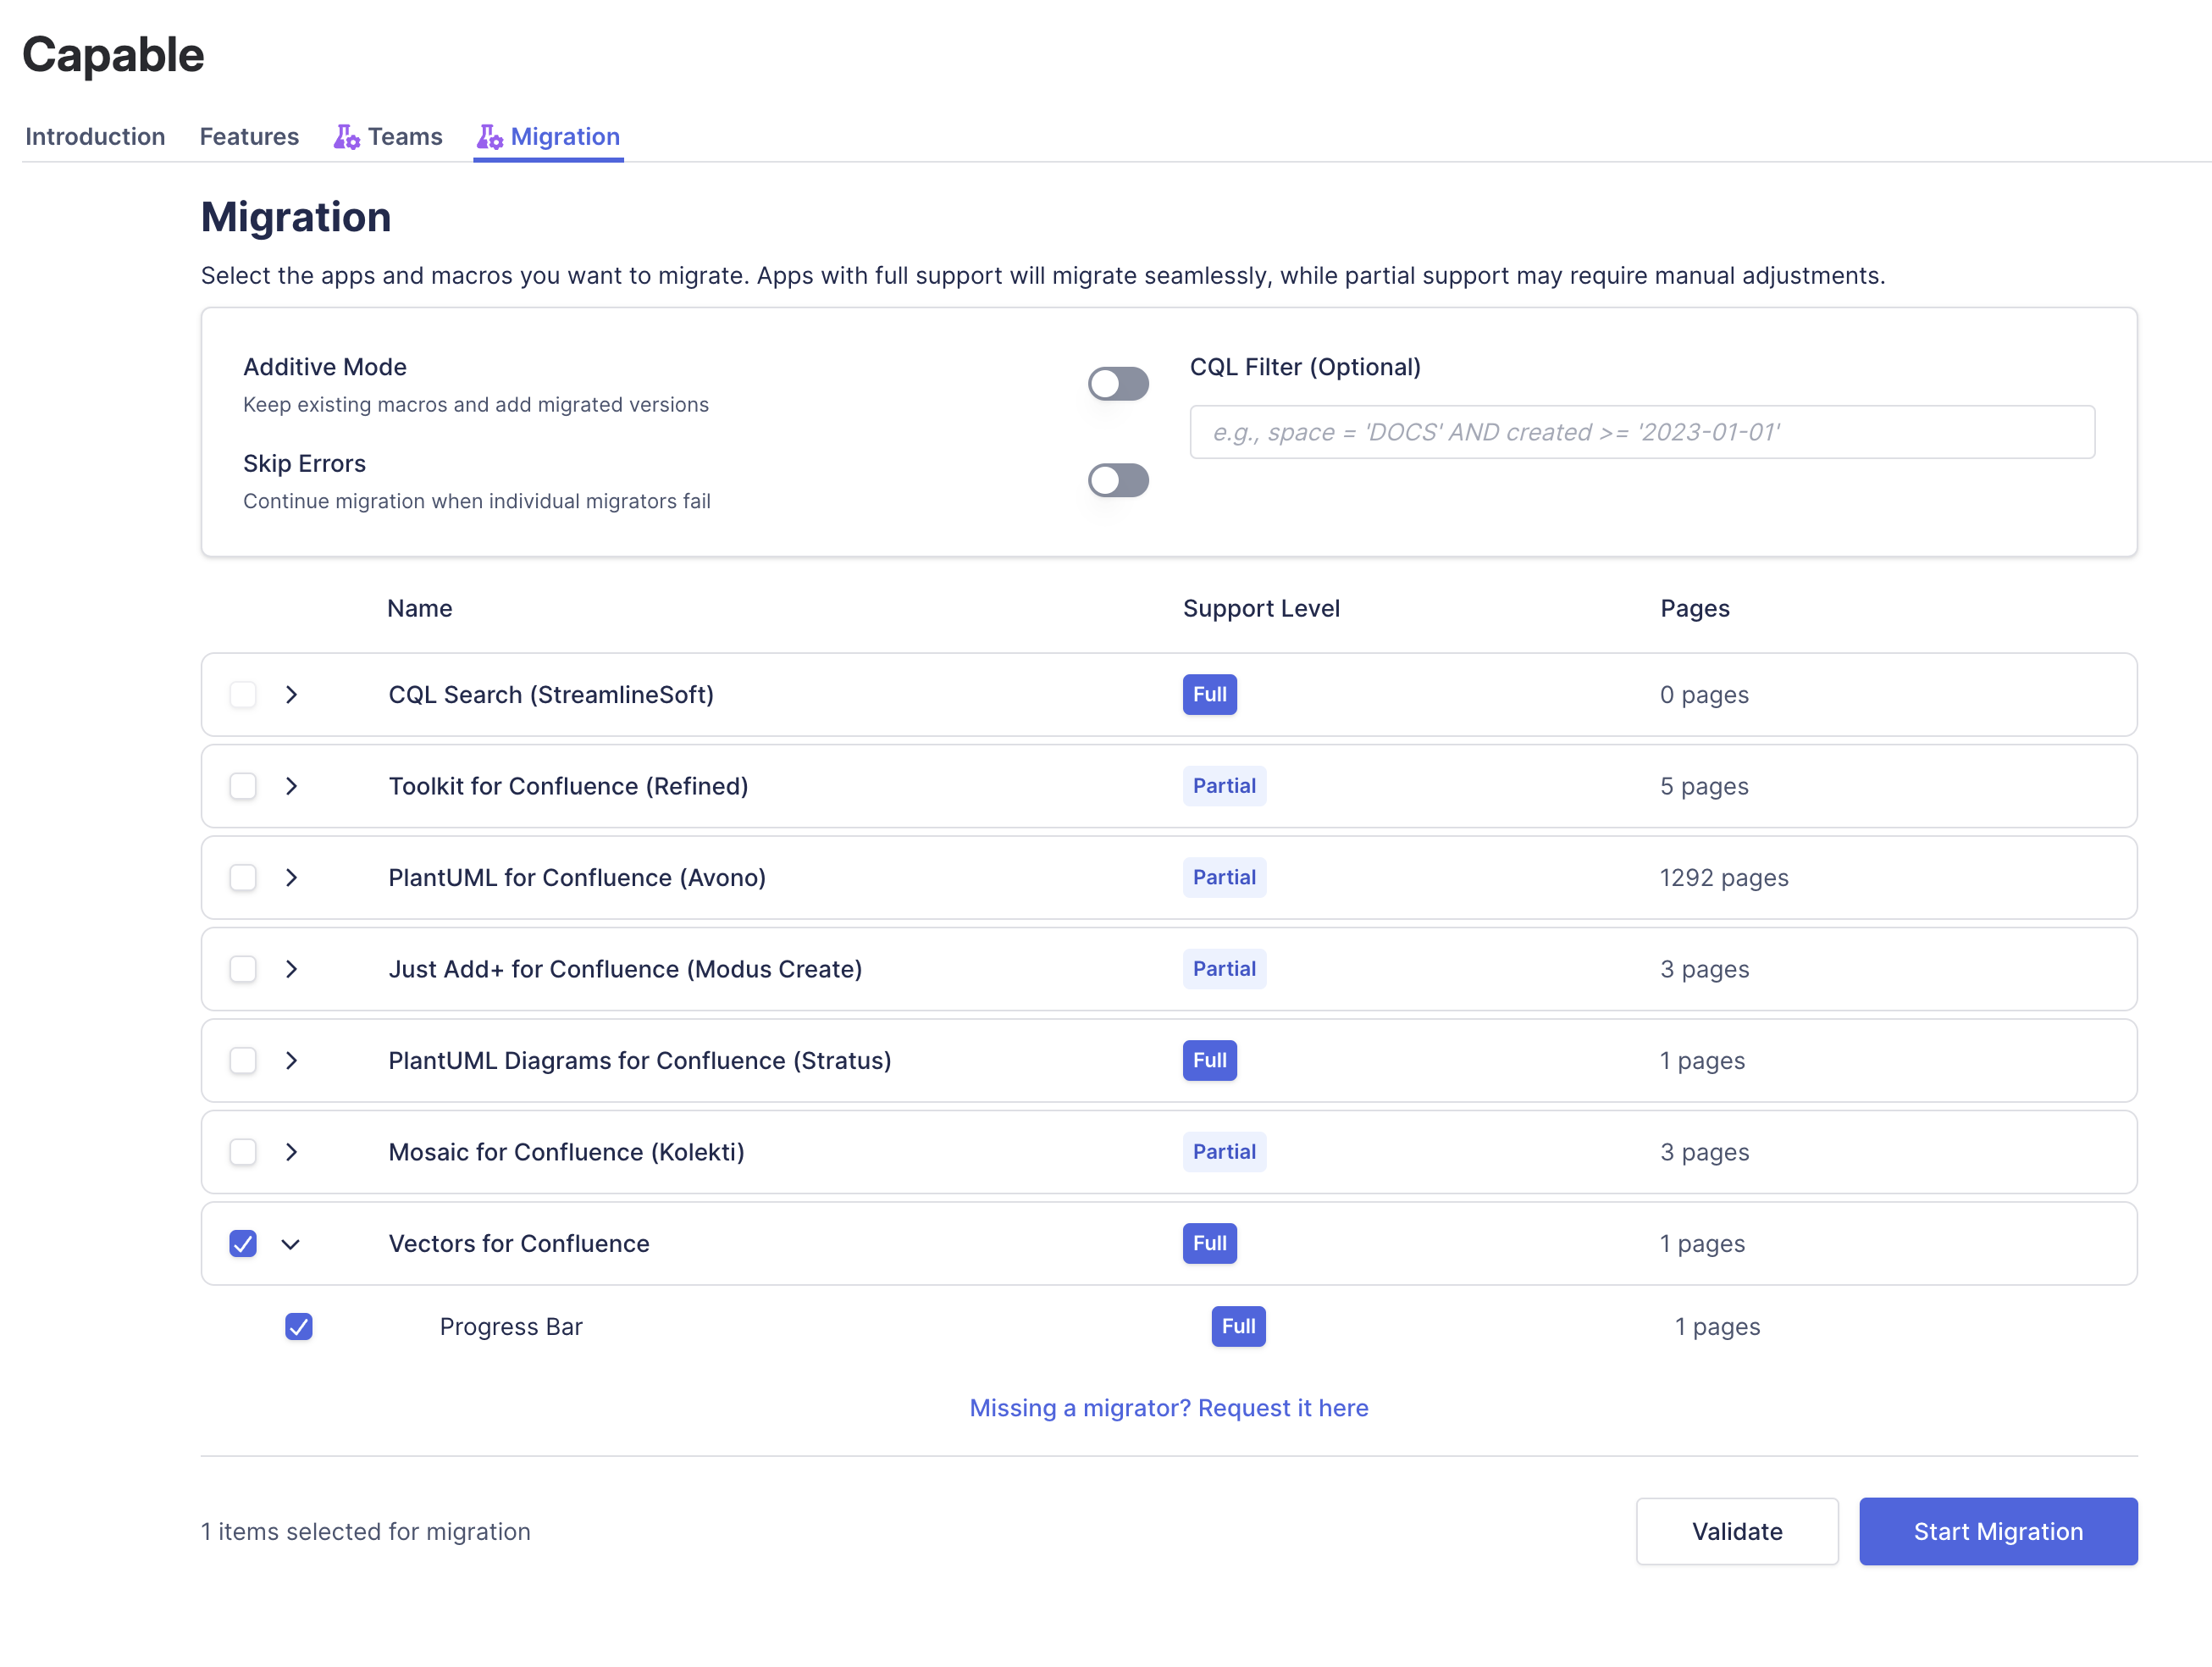Open the Features tab
Viewport: 2212px width, 1667px height.
click(249, 137)
